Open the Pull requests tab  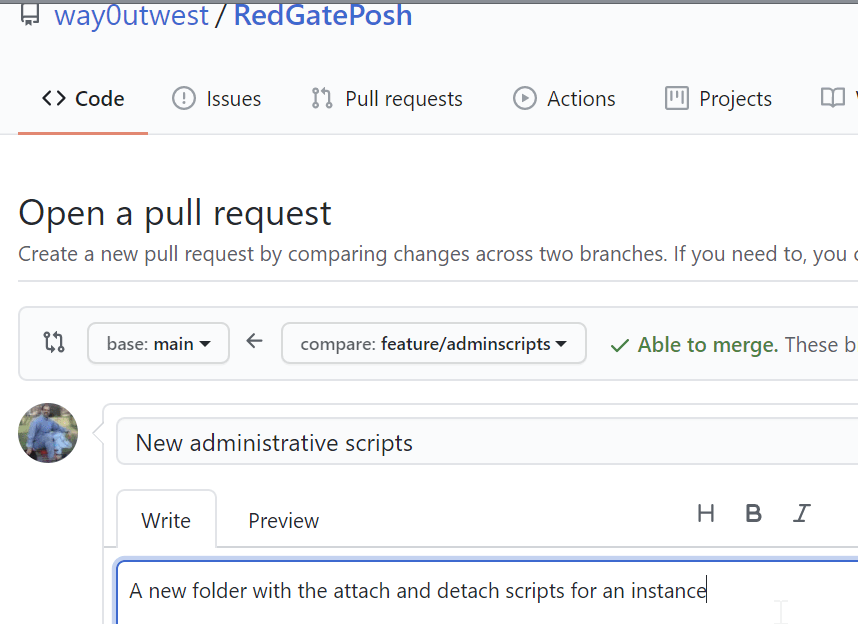click(386, 99)
